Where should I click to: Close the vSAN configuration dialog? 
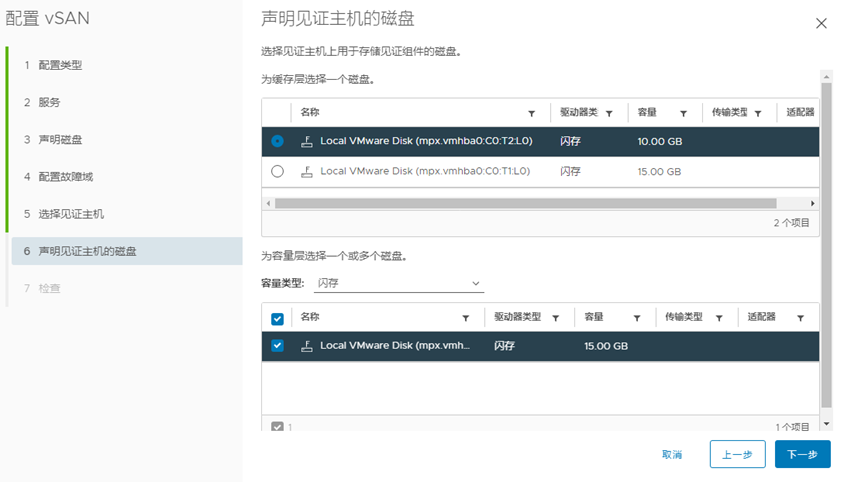coord(821,23)
